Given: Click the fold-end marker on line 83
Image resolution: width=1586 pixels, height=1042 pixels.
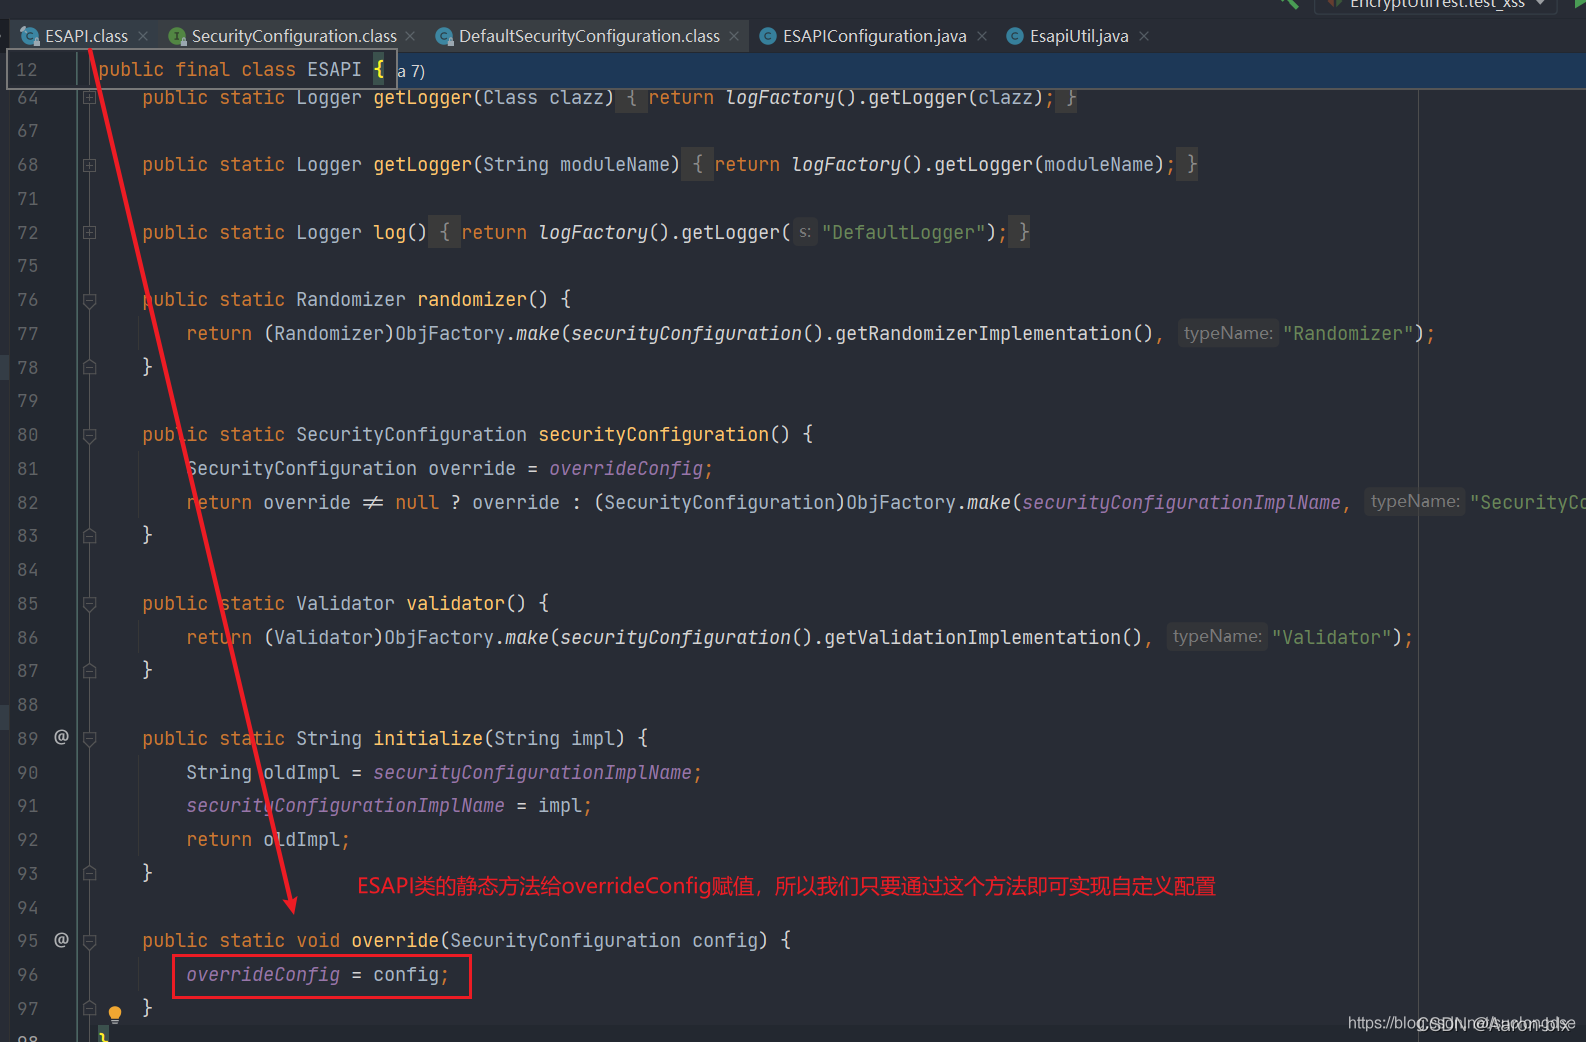Looking at the screenshot, I should (89, 536).
